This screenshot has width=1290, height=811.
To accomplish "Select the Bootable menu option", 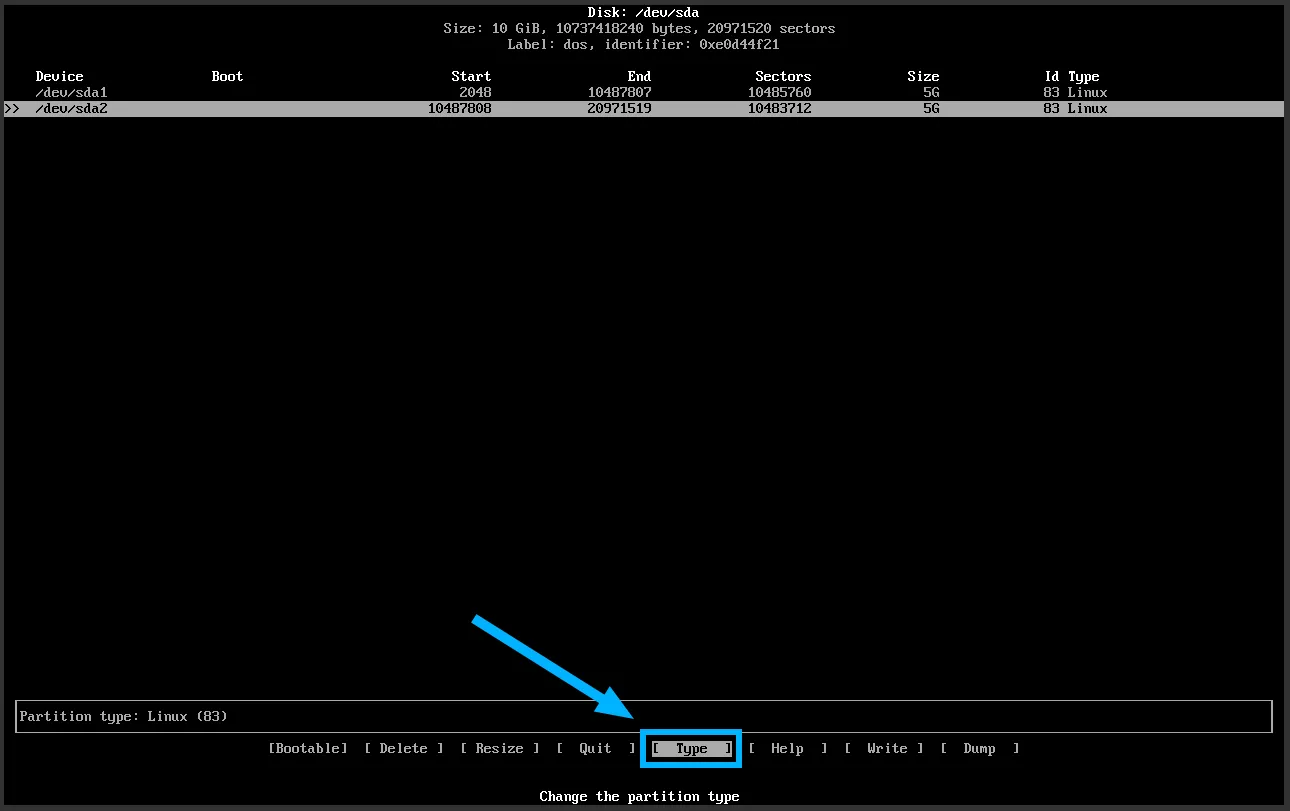I will coord(307,748).
